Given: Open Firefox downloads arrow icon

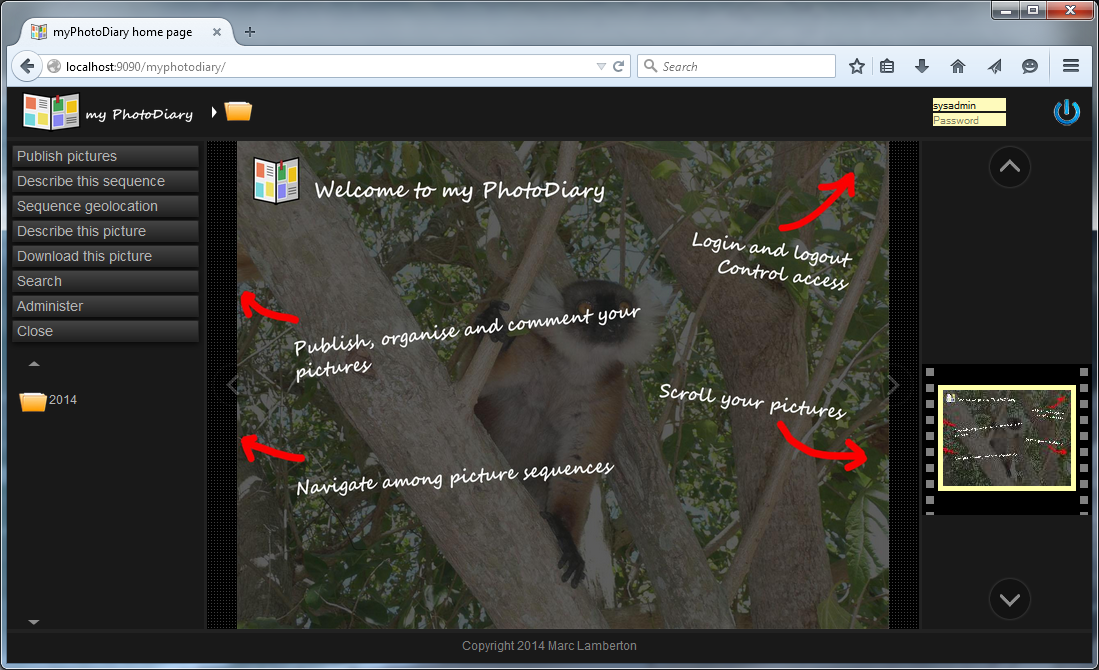Looking at the screenshot, I should click(922, 67).
